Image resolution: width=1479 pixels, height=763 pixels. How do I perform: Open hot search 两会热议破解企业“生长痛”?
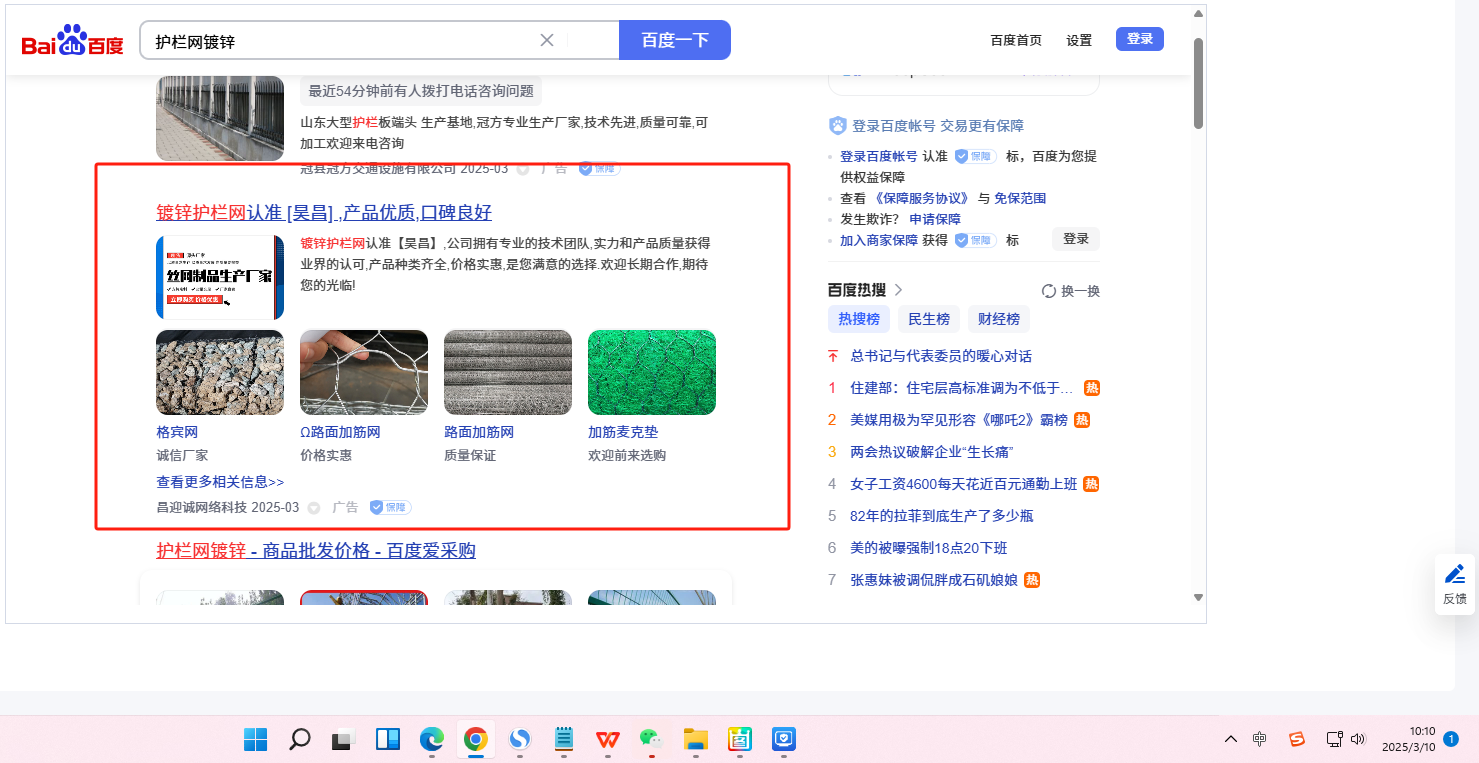tap(932, 452)
